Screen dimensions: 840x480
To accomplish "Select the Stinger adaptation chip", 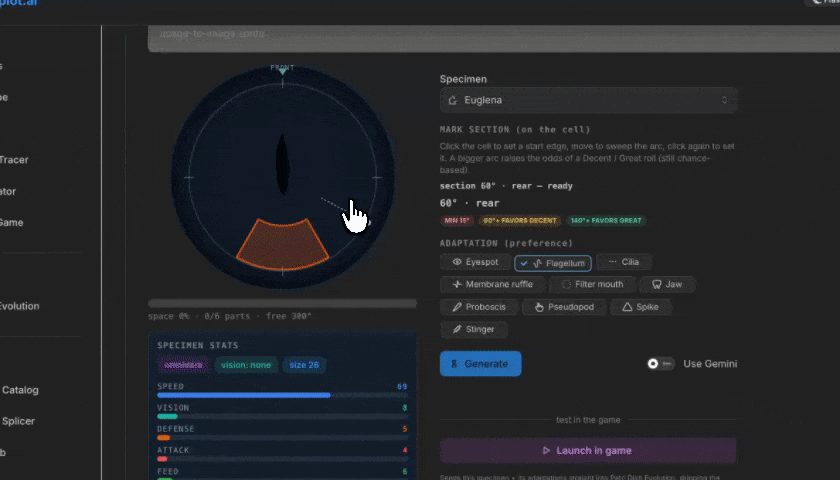I will coord(474,329).
